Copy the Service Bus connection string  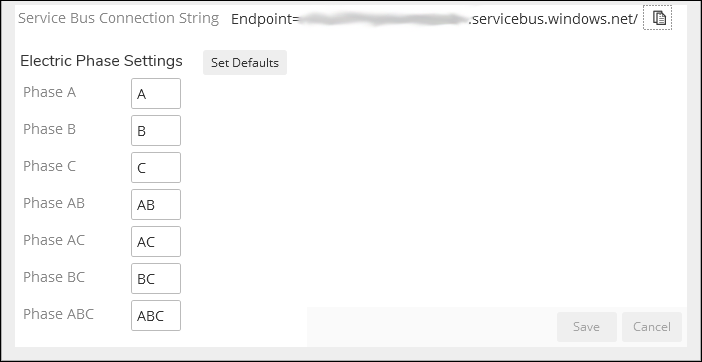point(657,18)
